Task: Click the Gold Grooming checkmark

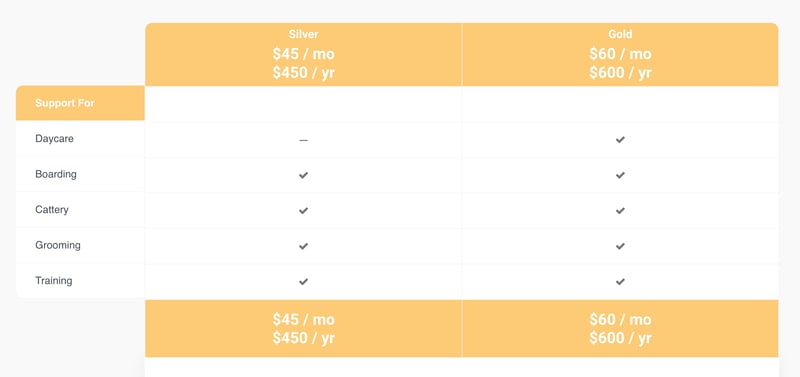Action: pyautogui.click(x=620, y=246)
